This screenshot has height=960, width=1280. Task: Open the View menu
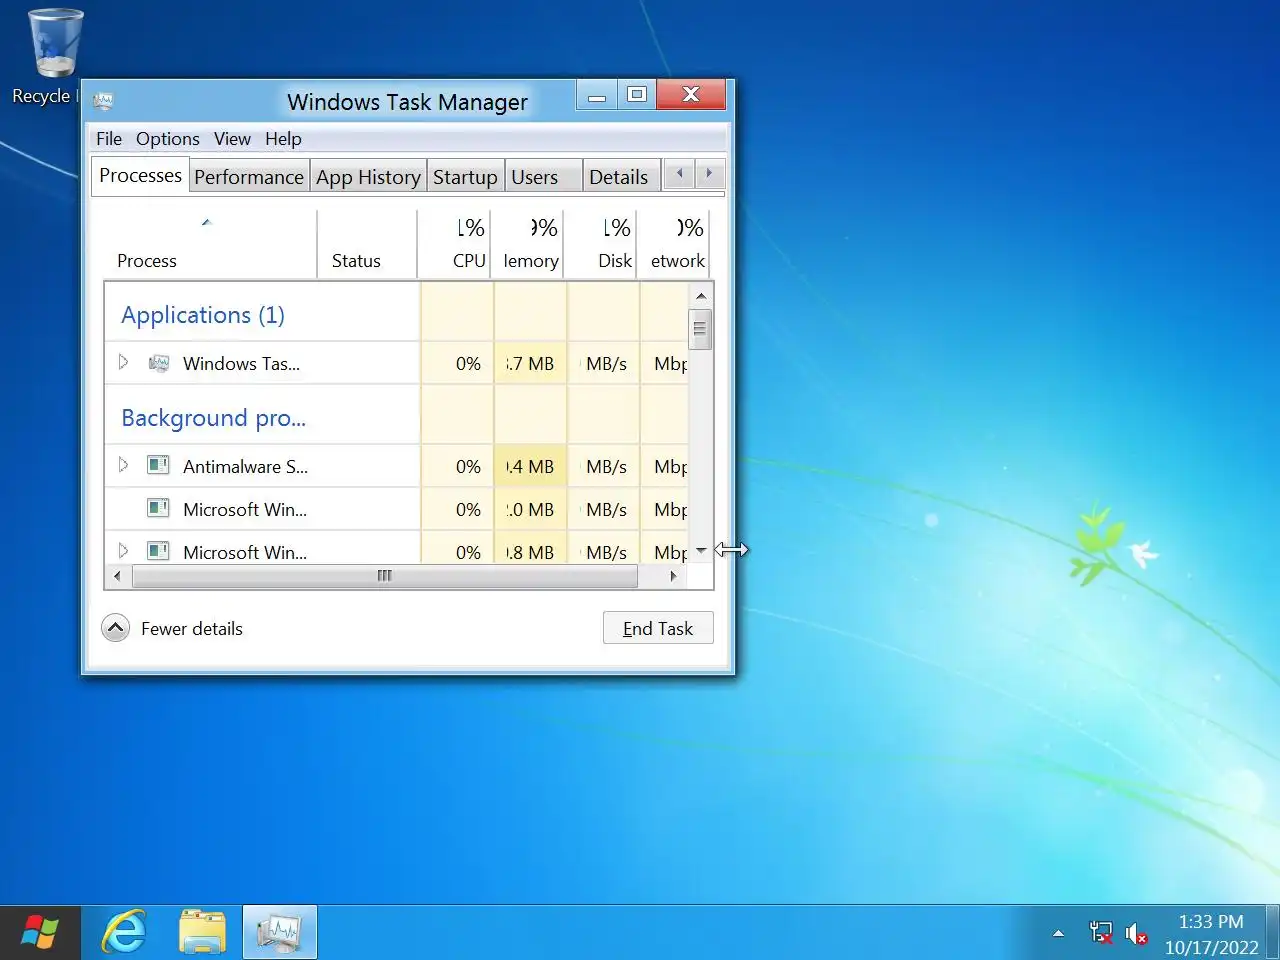click(232, 139)
